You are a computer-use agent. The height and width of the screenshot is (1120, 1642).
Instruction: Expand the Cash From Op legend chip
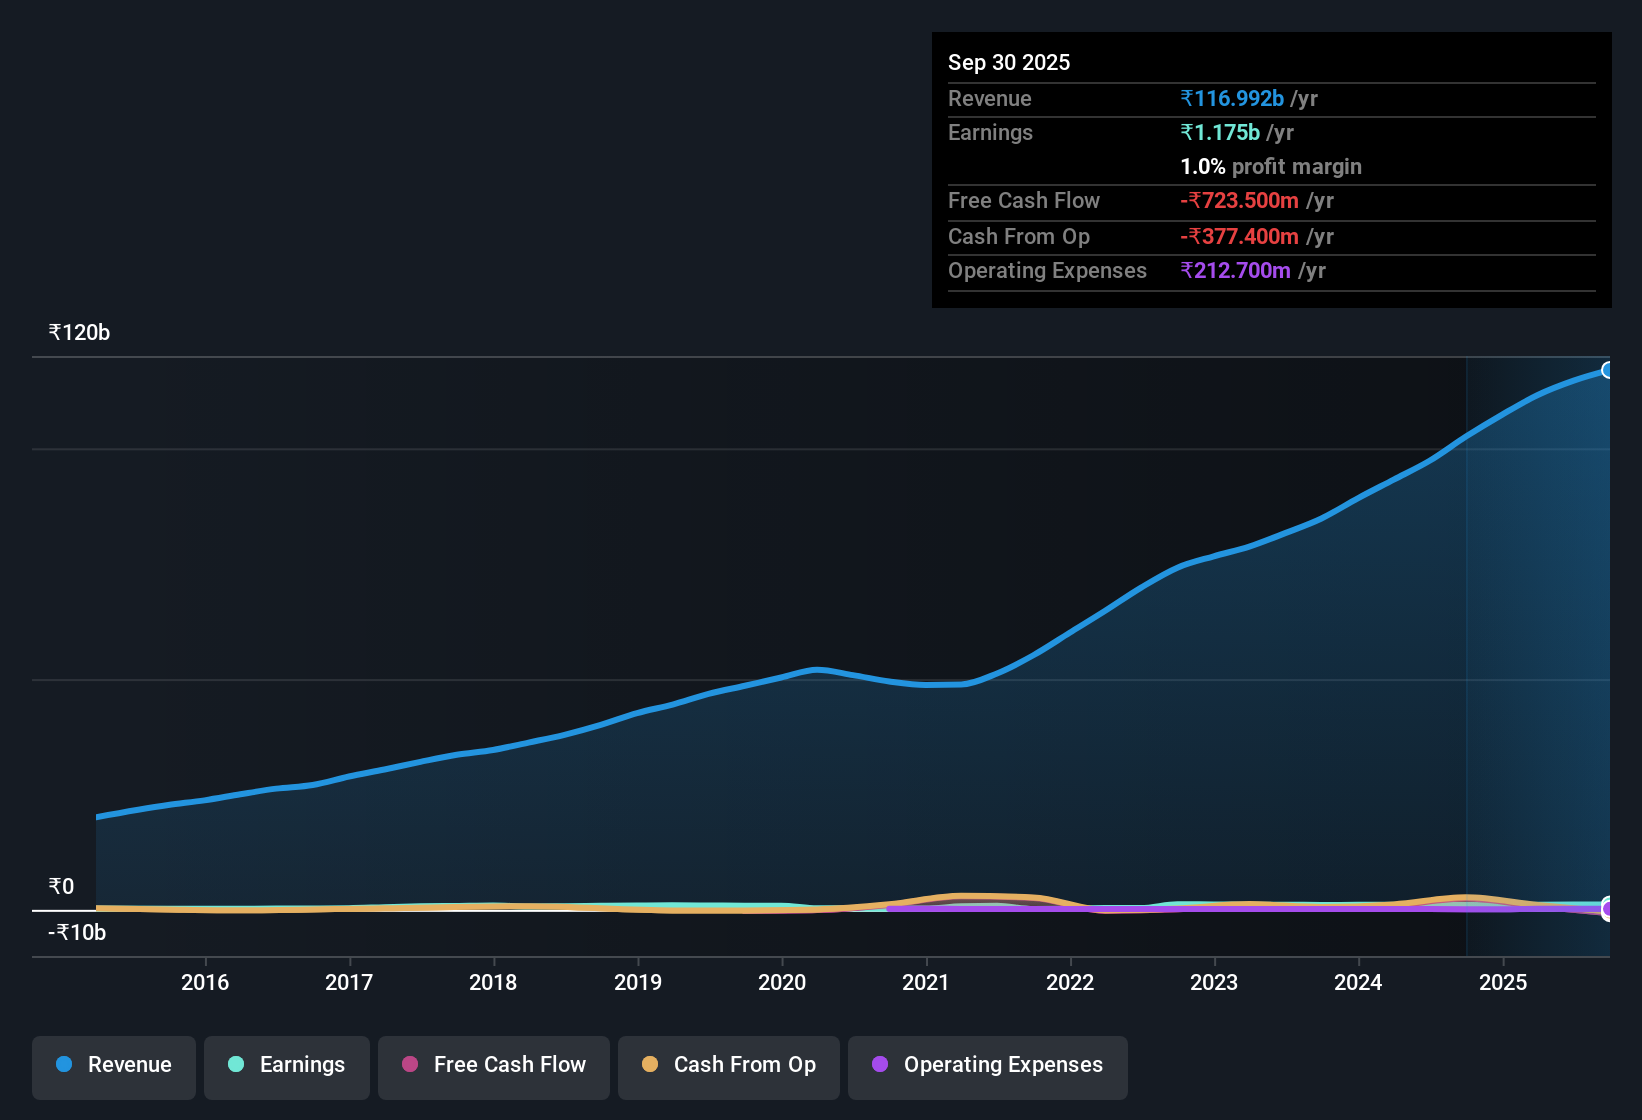tap(728, 1065)
